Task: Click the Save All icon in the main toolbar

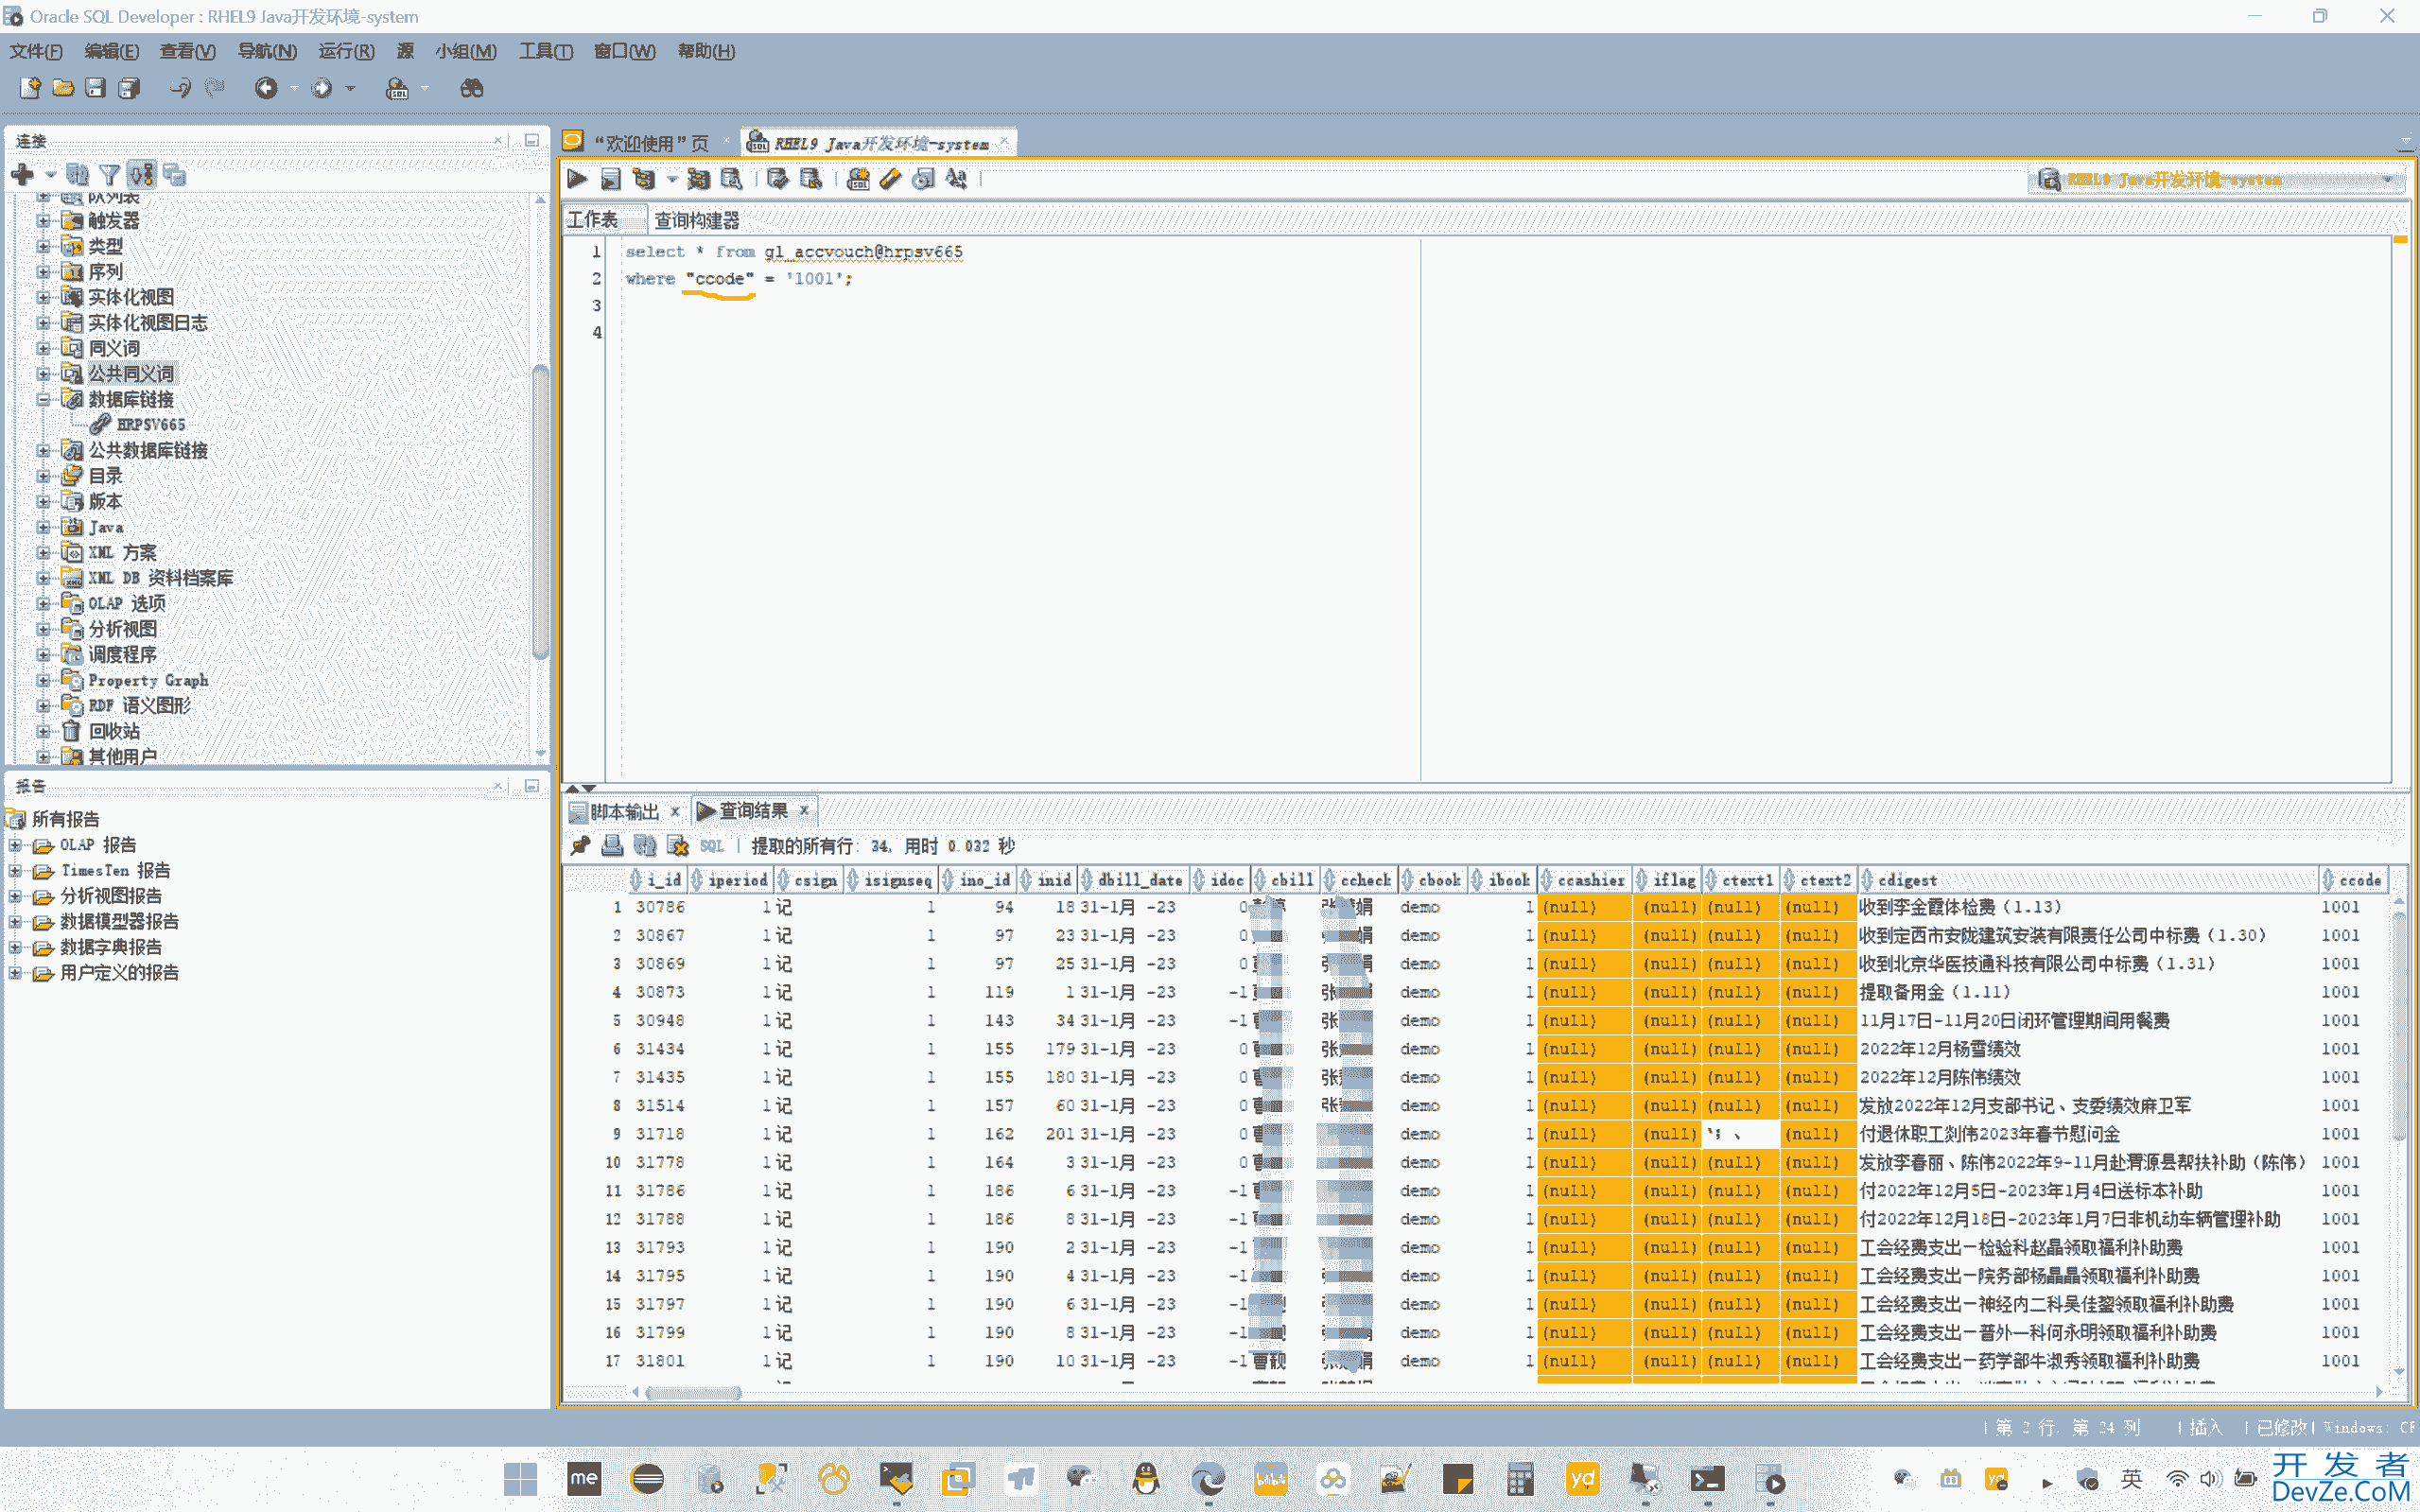Action: (129, 88)
